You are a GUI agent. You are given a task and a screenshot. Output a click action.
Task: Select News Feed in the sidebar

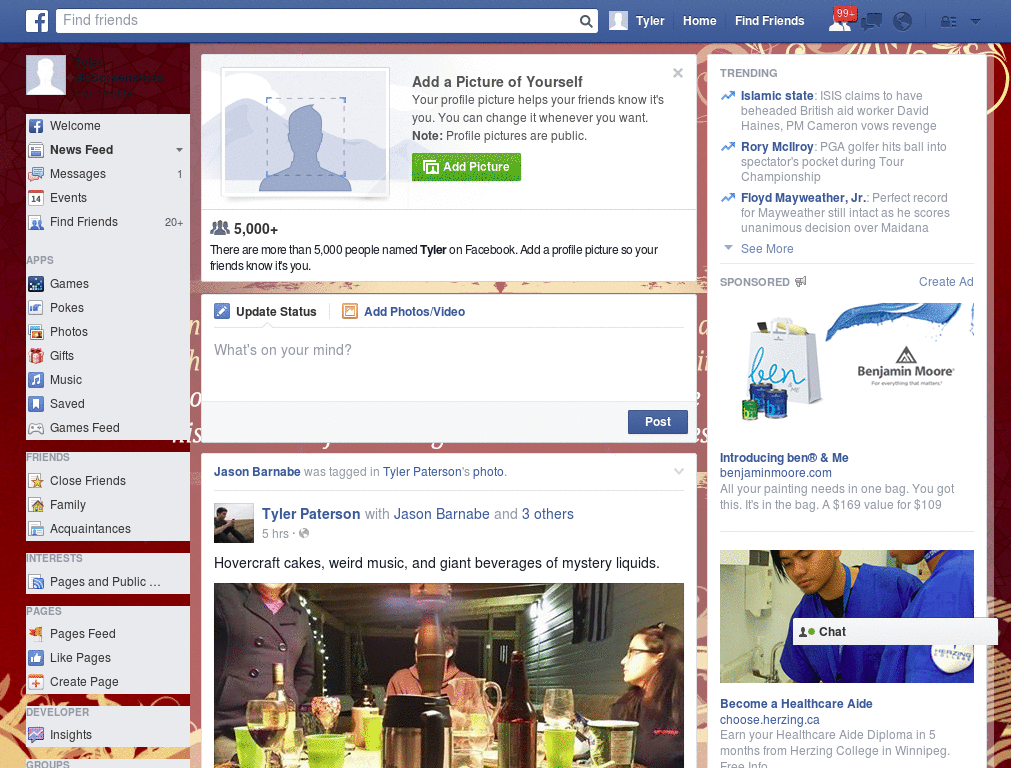click(82, 150)
